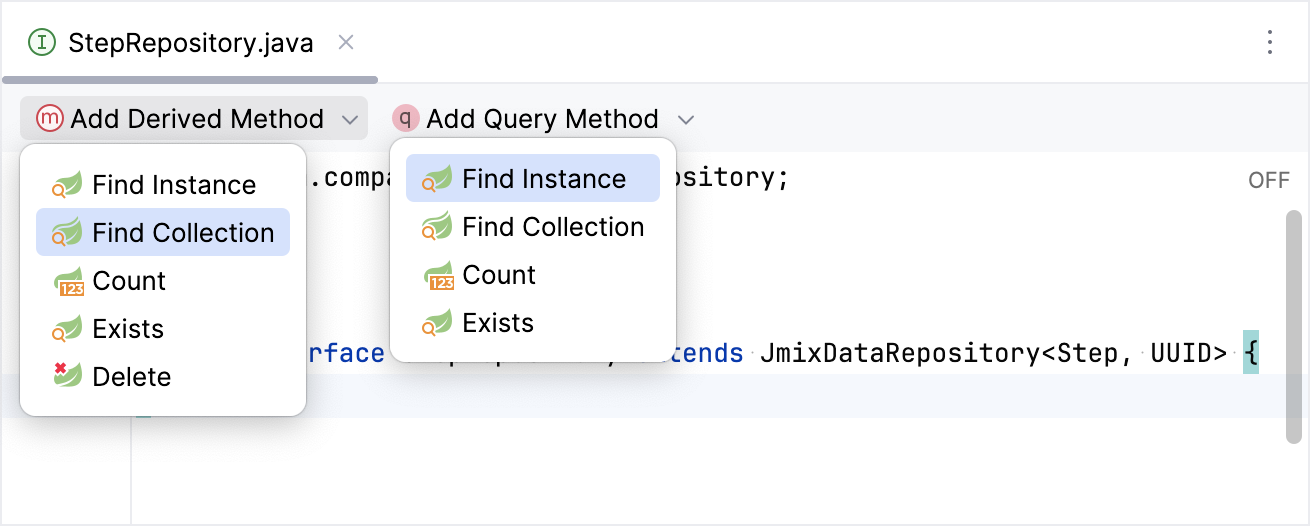Click the Add Query Method button label
This screenshot has height=526, width=1310.
(x=542, y=119)
